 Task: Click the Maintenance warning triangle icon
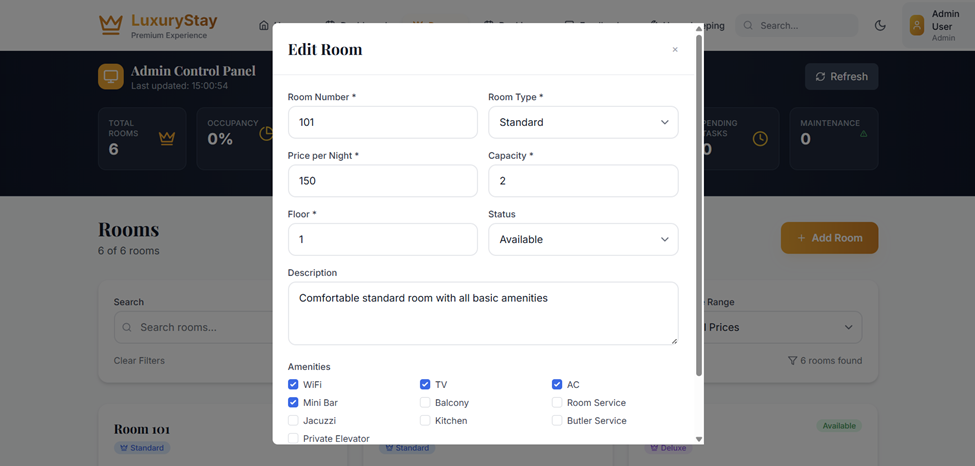tap(863, 133)
